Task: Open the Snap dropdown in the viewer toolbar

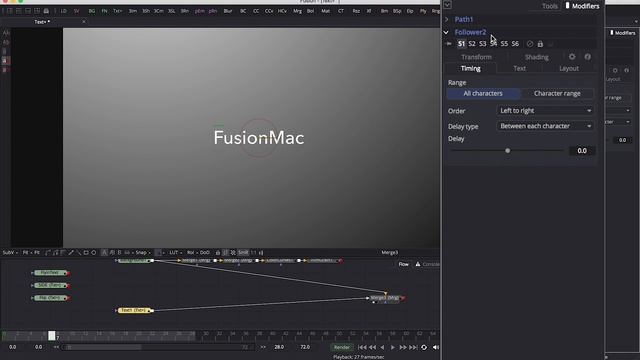Action: (x=142, y=253)
